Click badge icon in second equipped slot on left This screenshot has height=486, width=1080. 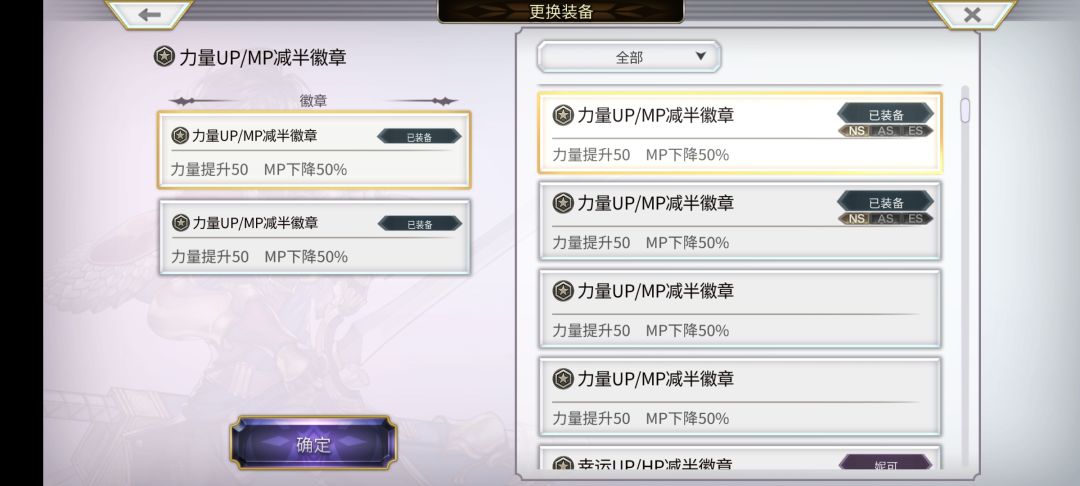point(180,223)
